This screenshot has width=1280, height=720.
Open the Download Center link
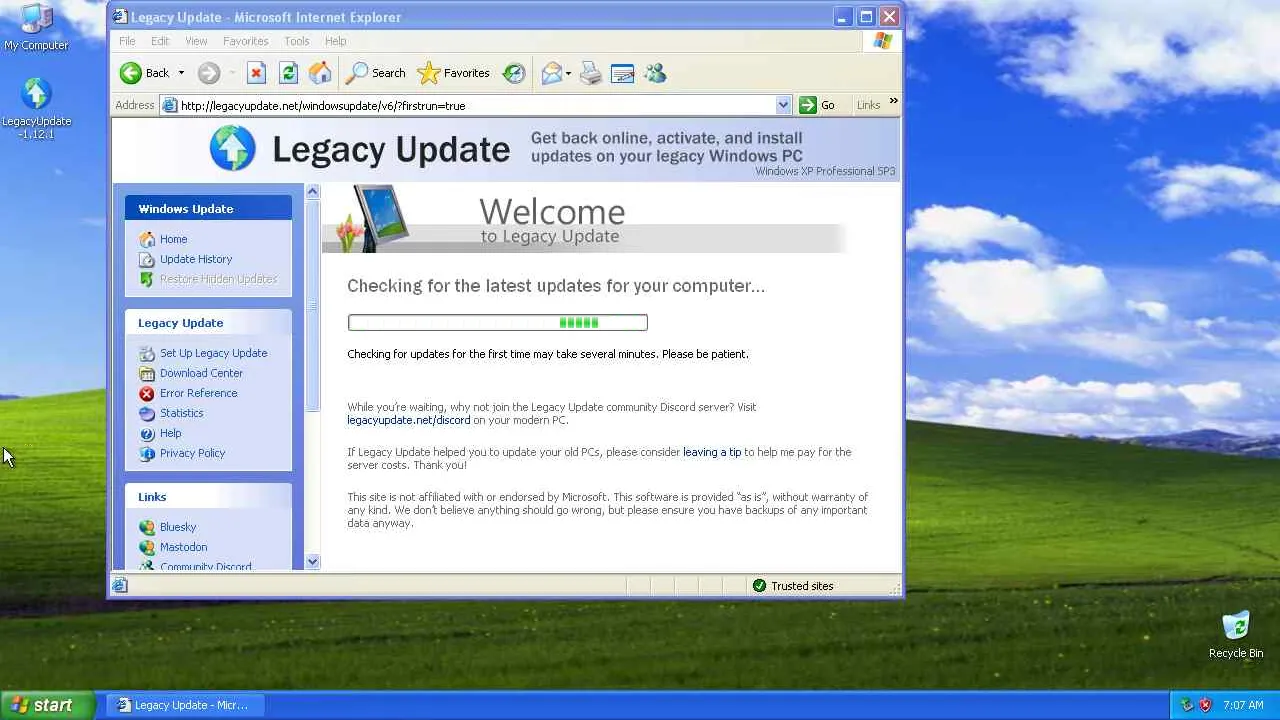(x=201, y=373)
